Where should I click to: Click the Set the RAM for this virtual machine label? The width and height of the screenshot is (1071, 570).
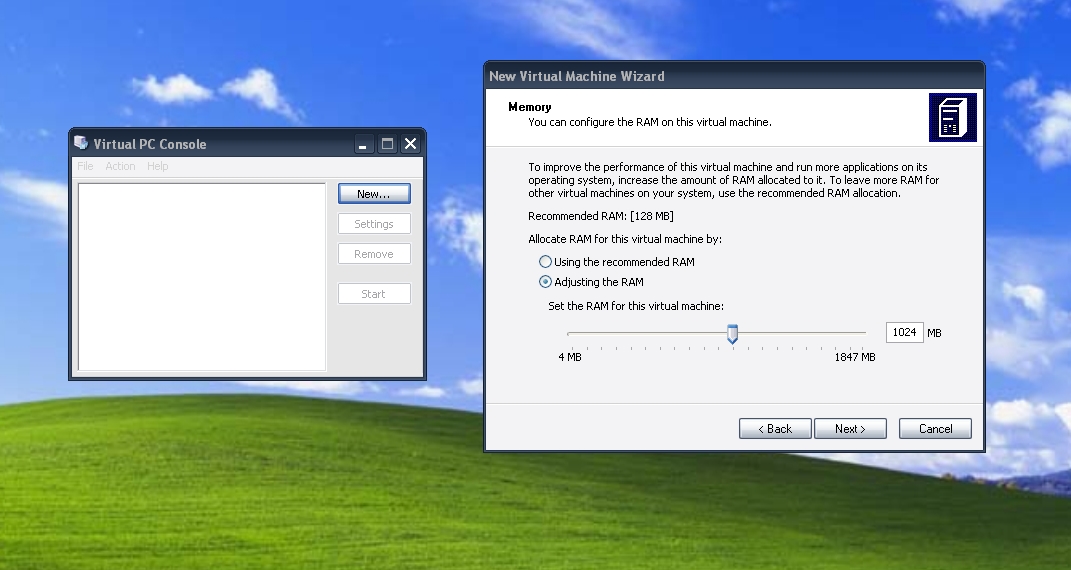[636, 306]
